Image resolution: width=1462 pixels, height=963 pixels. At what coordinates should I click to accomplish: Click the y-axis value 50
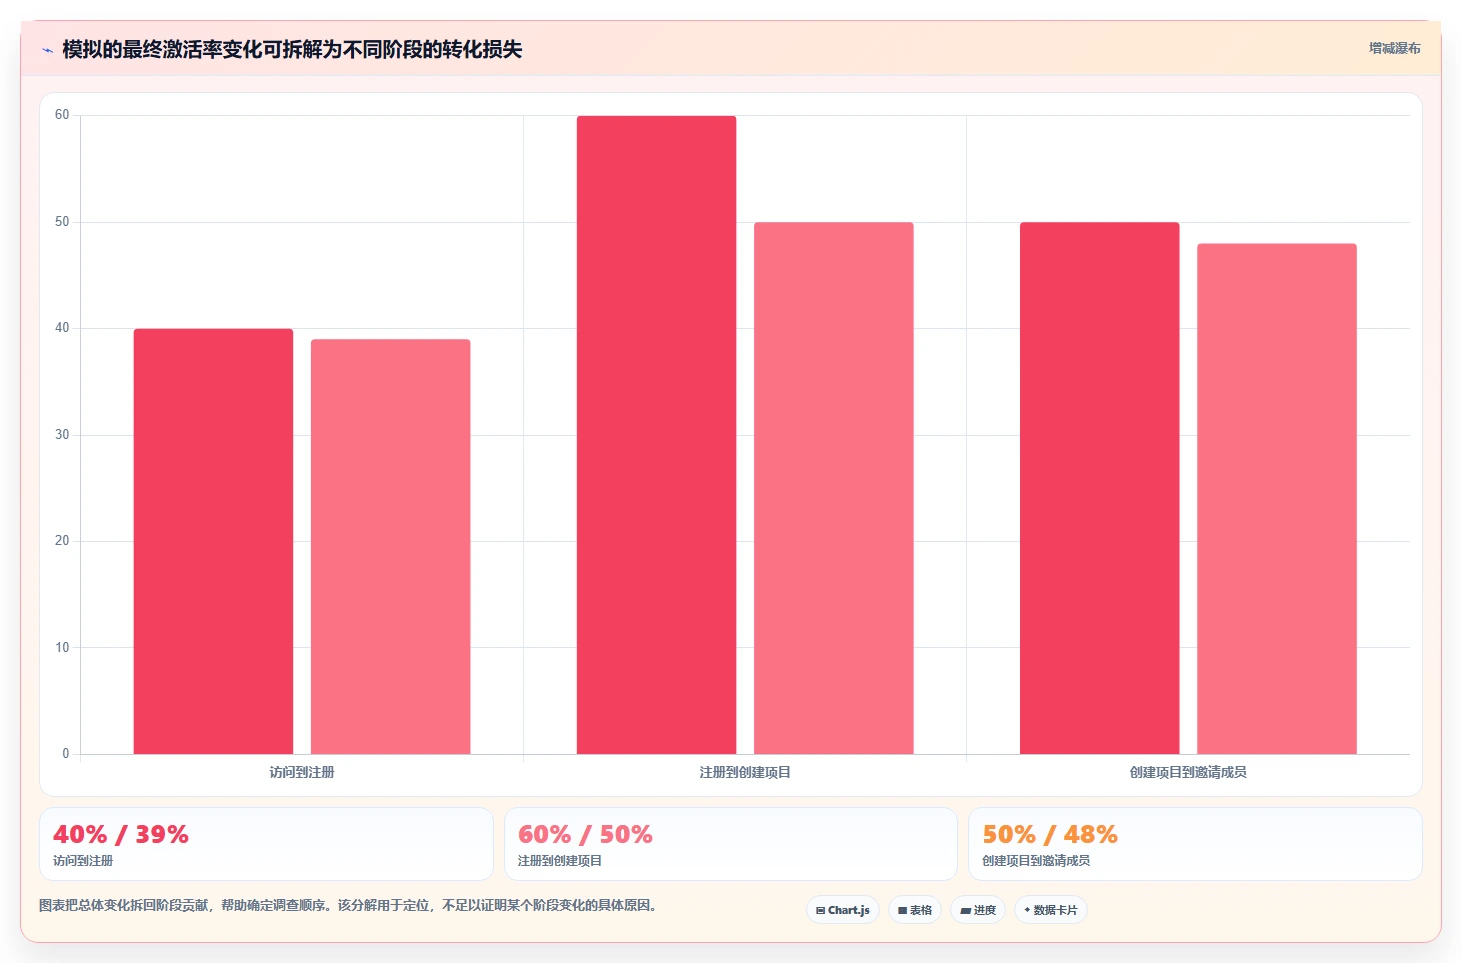pyautogui.click(x=62, y=222)
